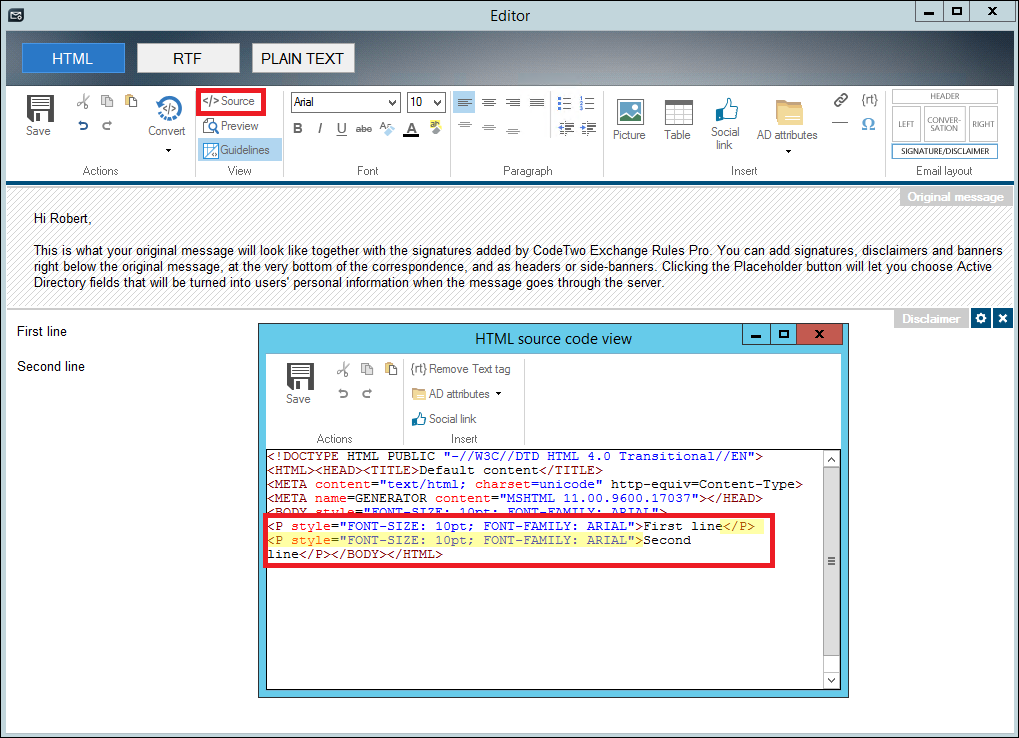The width and height of the screenshot is (1019, 738).
Task: Toggle Underline formatting button
Action: click(341, 128)
